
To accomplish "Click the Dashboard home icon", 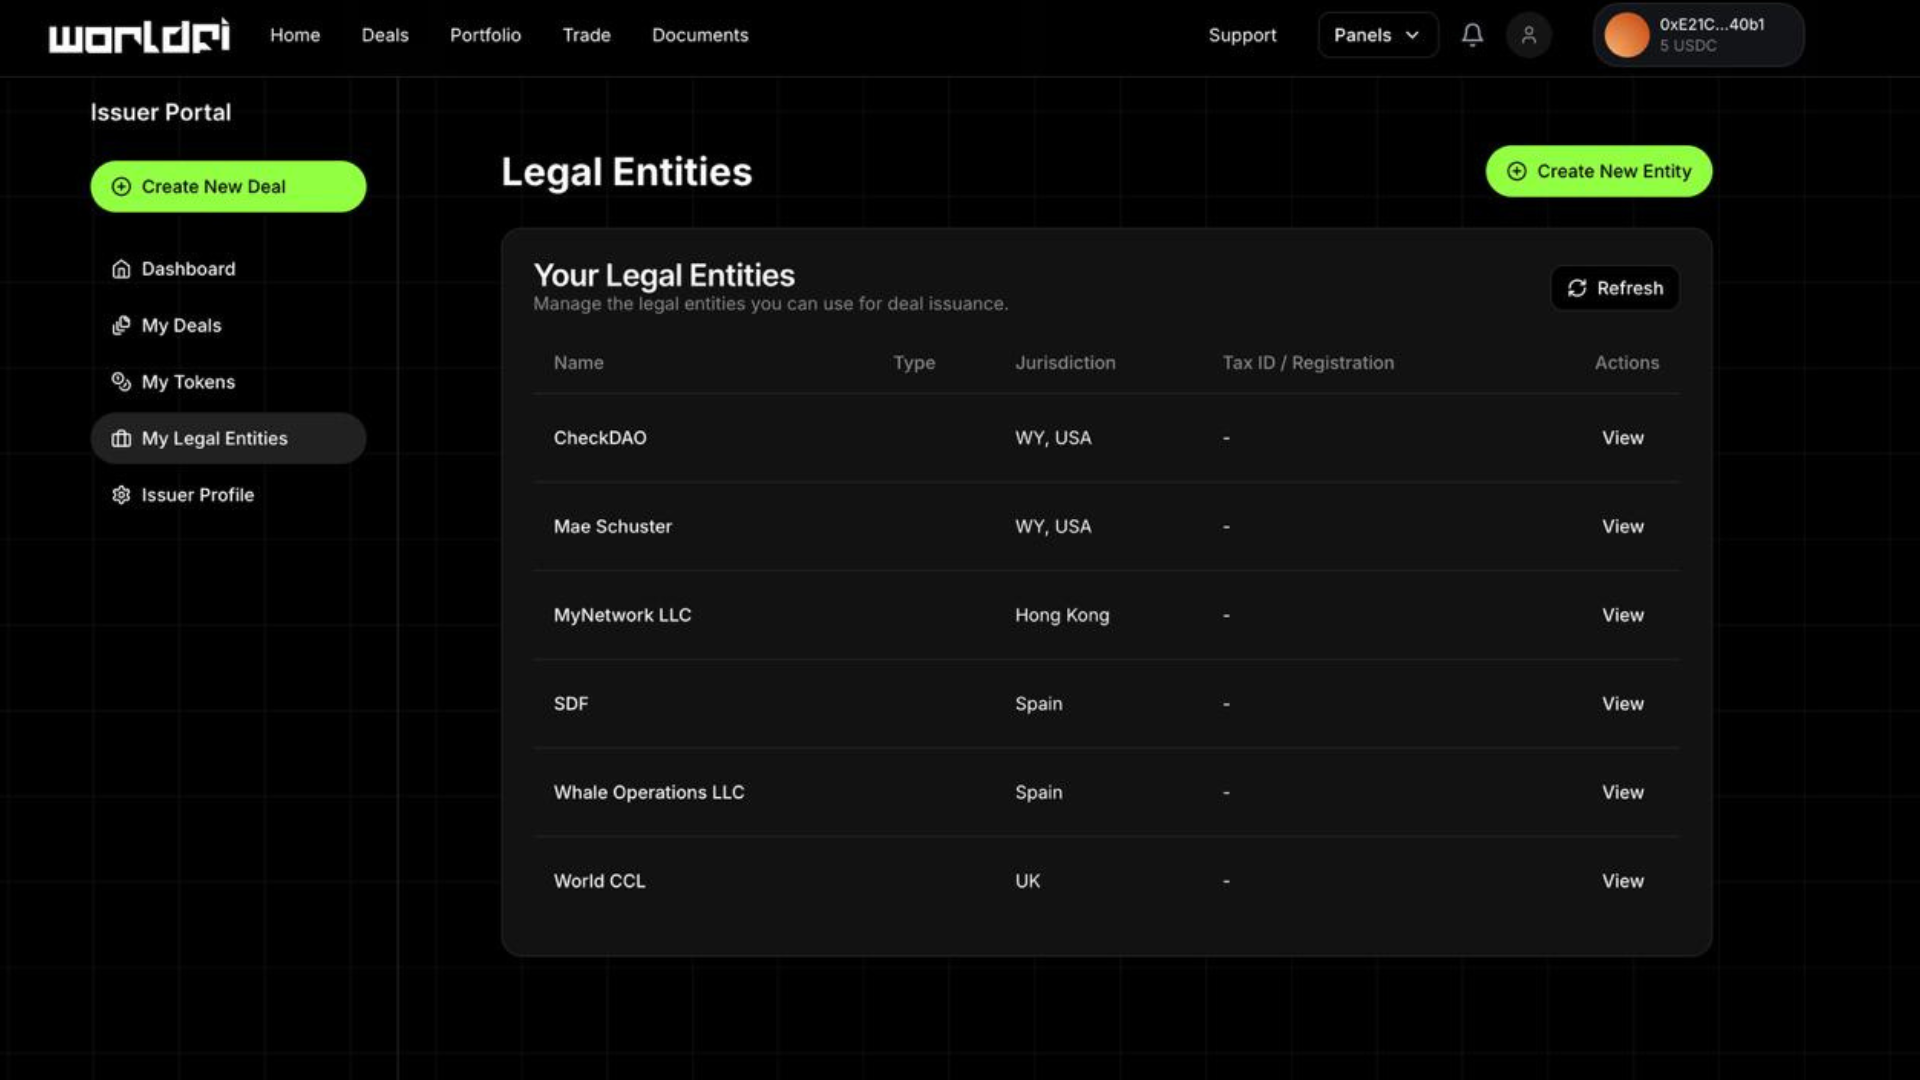I will tap(121, 269).
